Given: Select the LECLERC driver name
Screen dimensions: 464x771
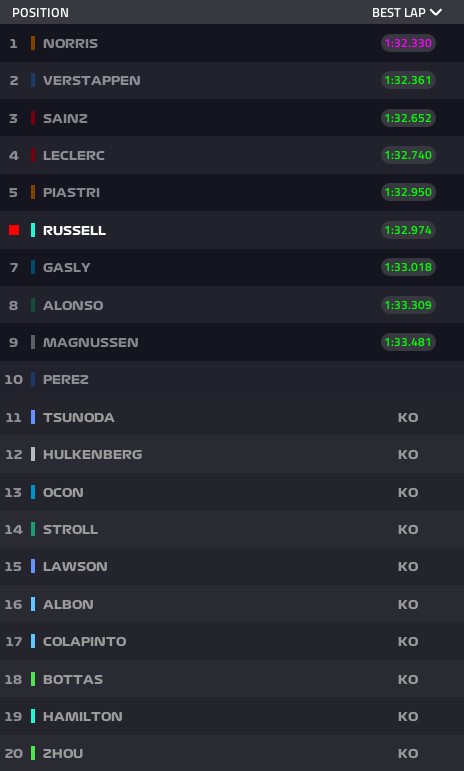Looking at the screenshot, I should click(74, 155).
